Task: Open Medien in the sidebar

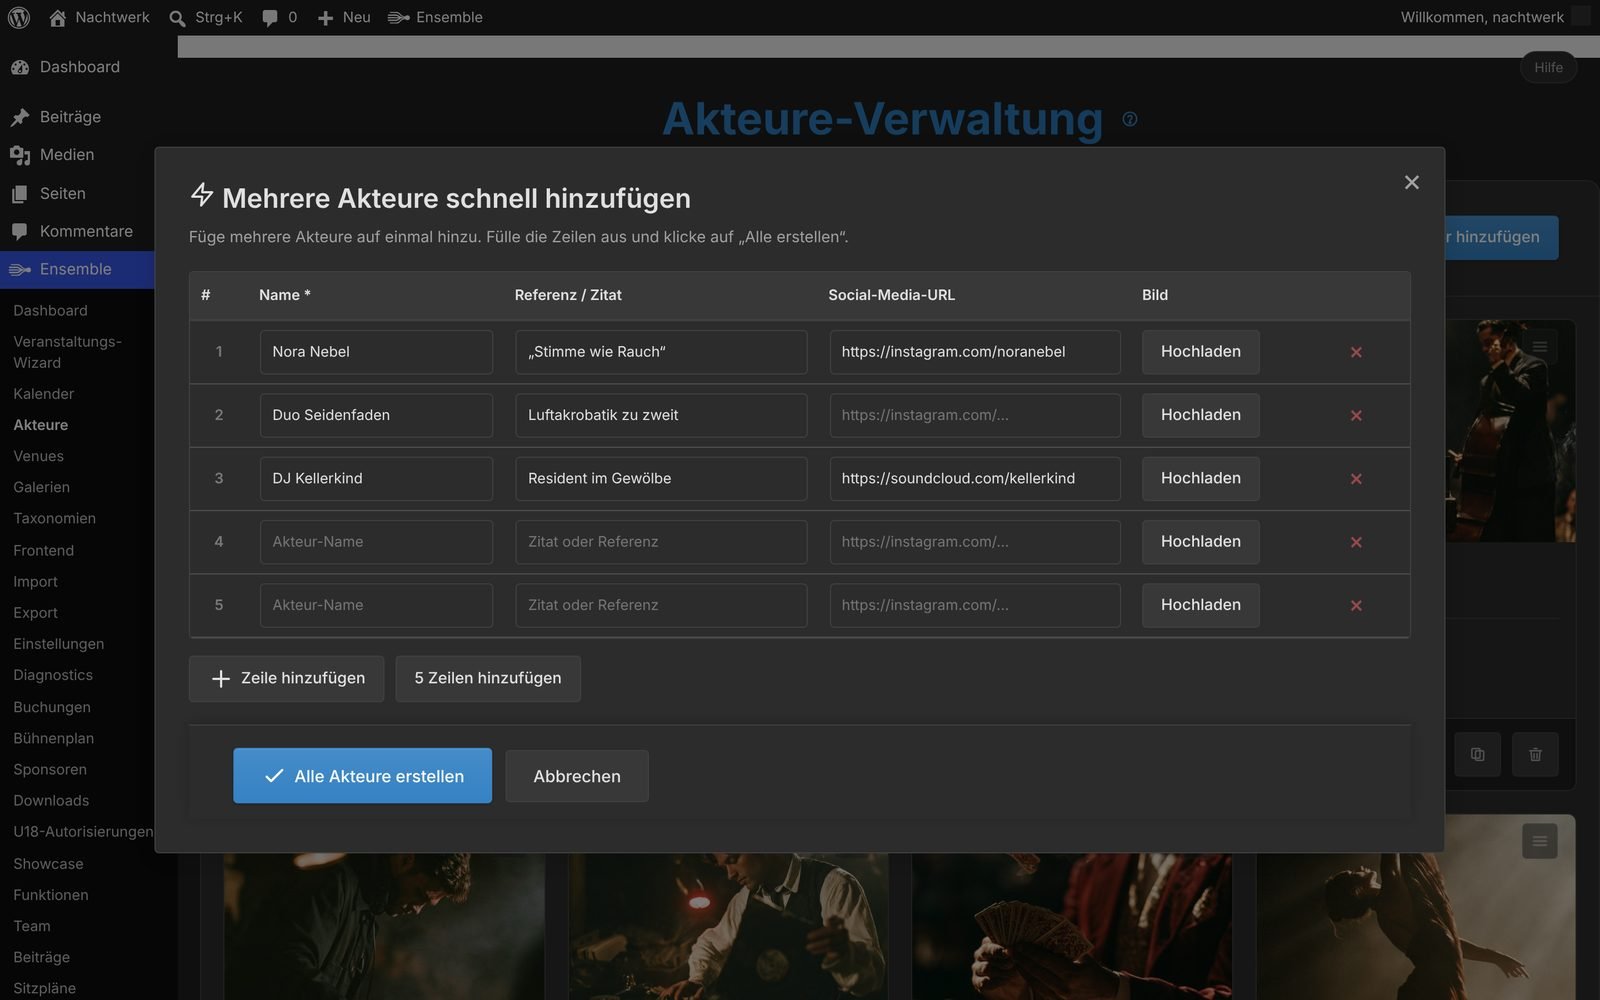Action: click(67, 155)
